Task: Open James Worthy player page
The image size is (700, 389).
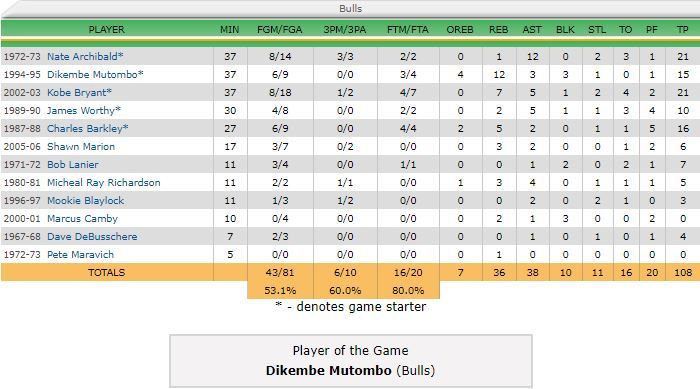Action: coord(83,110)
